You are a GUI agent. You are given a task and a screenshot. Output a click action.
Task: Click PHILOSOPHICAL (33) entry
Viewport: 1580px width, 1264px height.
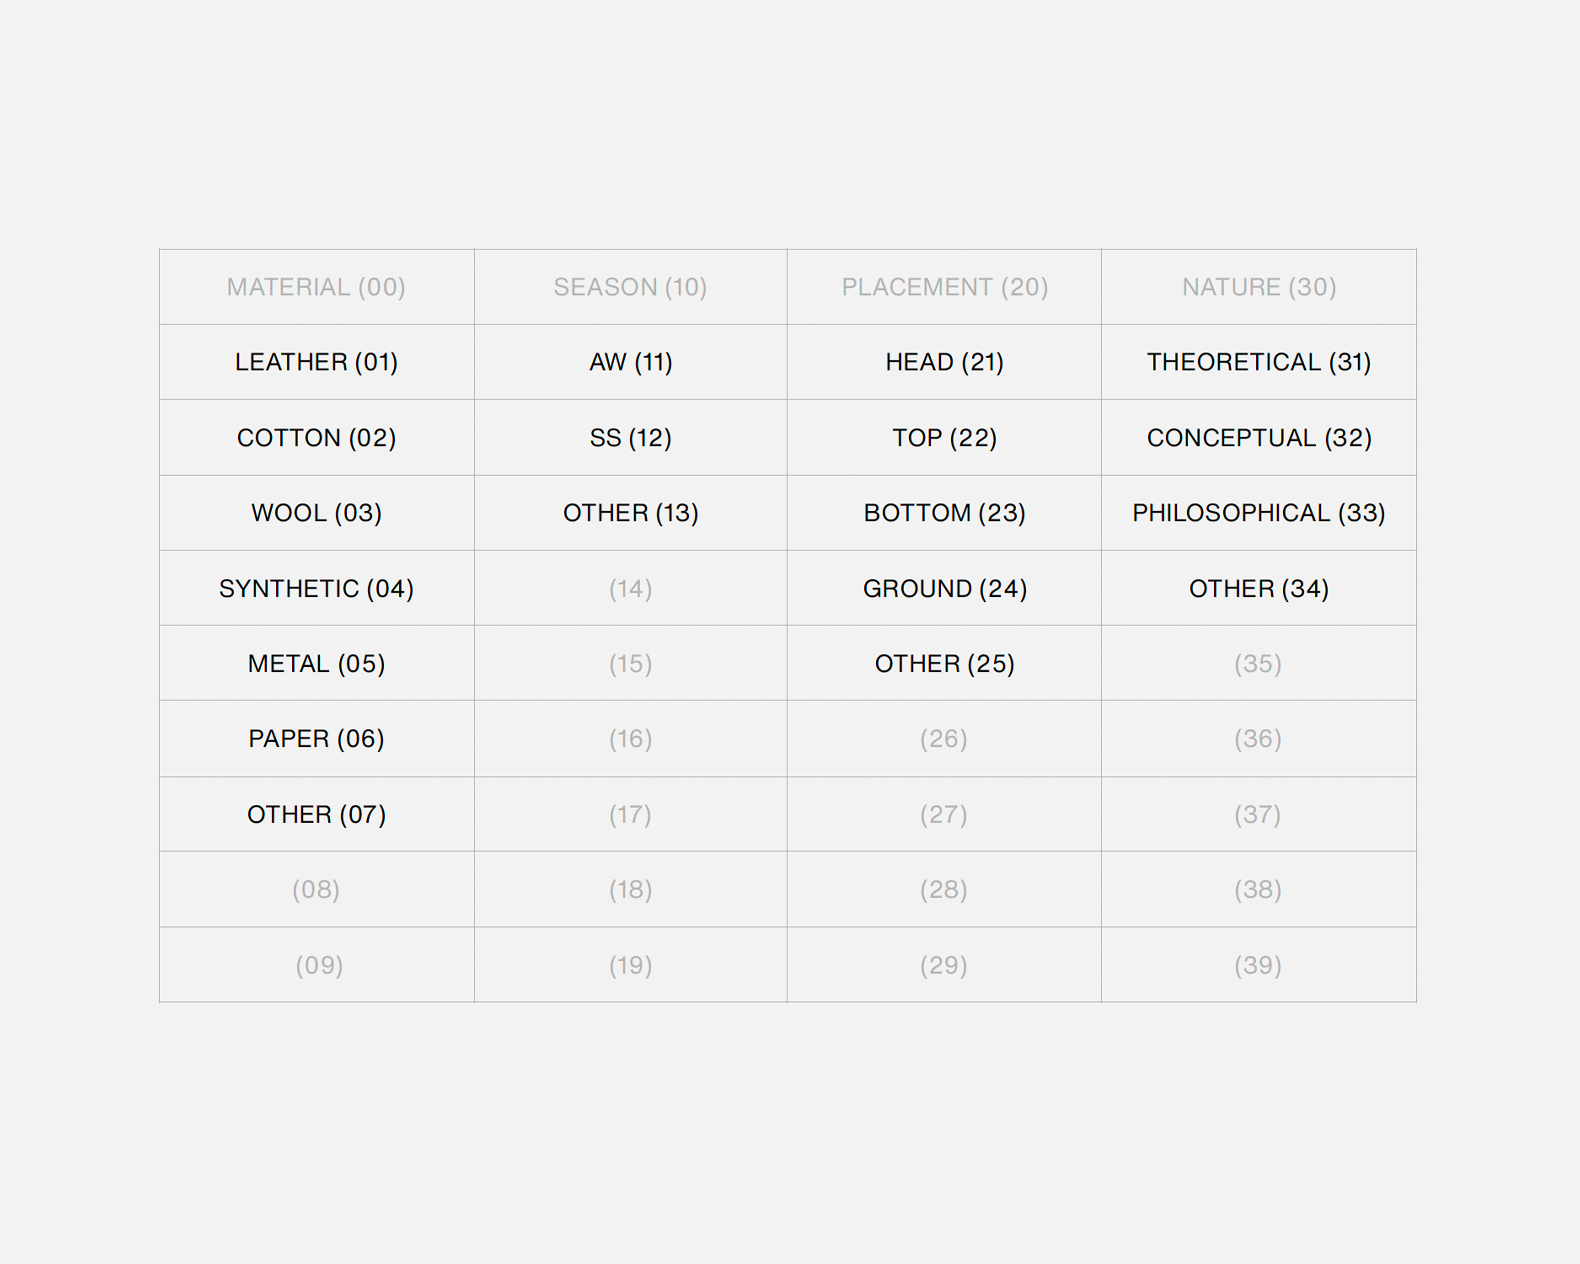tap(1258, 513)
